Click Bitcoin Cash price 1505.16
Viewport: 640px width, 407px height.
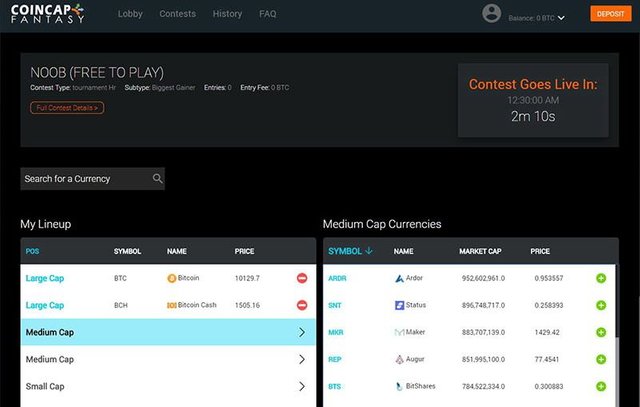pyautogui.click(x=247, y=305)
